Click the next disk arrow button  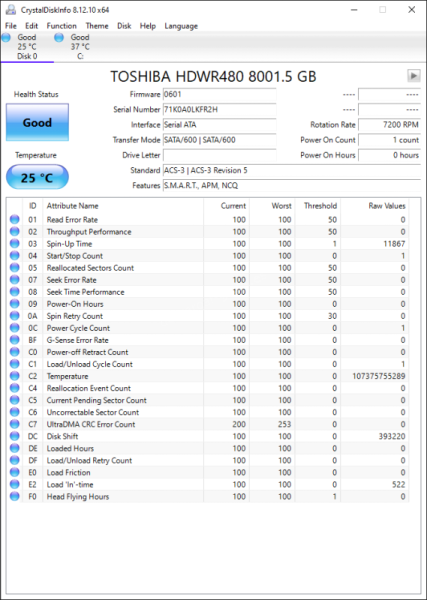[x=414, y=76]
